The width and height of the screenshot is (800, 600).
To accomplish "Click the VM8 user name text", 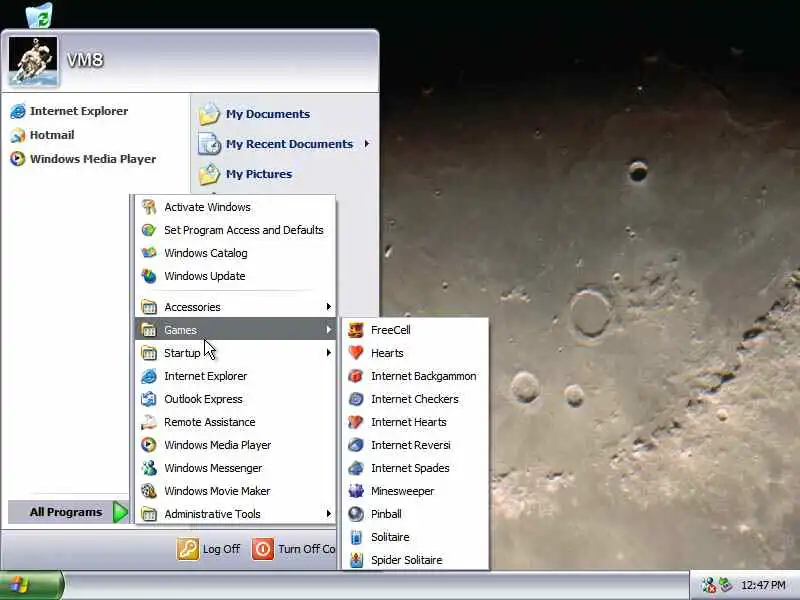I will click(85, 60).
